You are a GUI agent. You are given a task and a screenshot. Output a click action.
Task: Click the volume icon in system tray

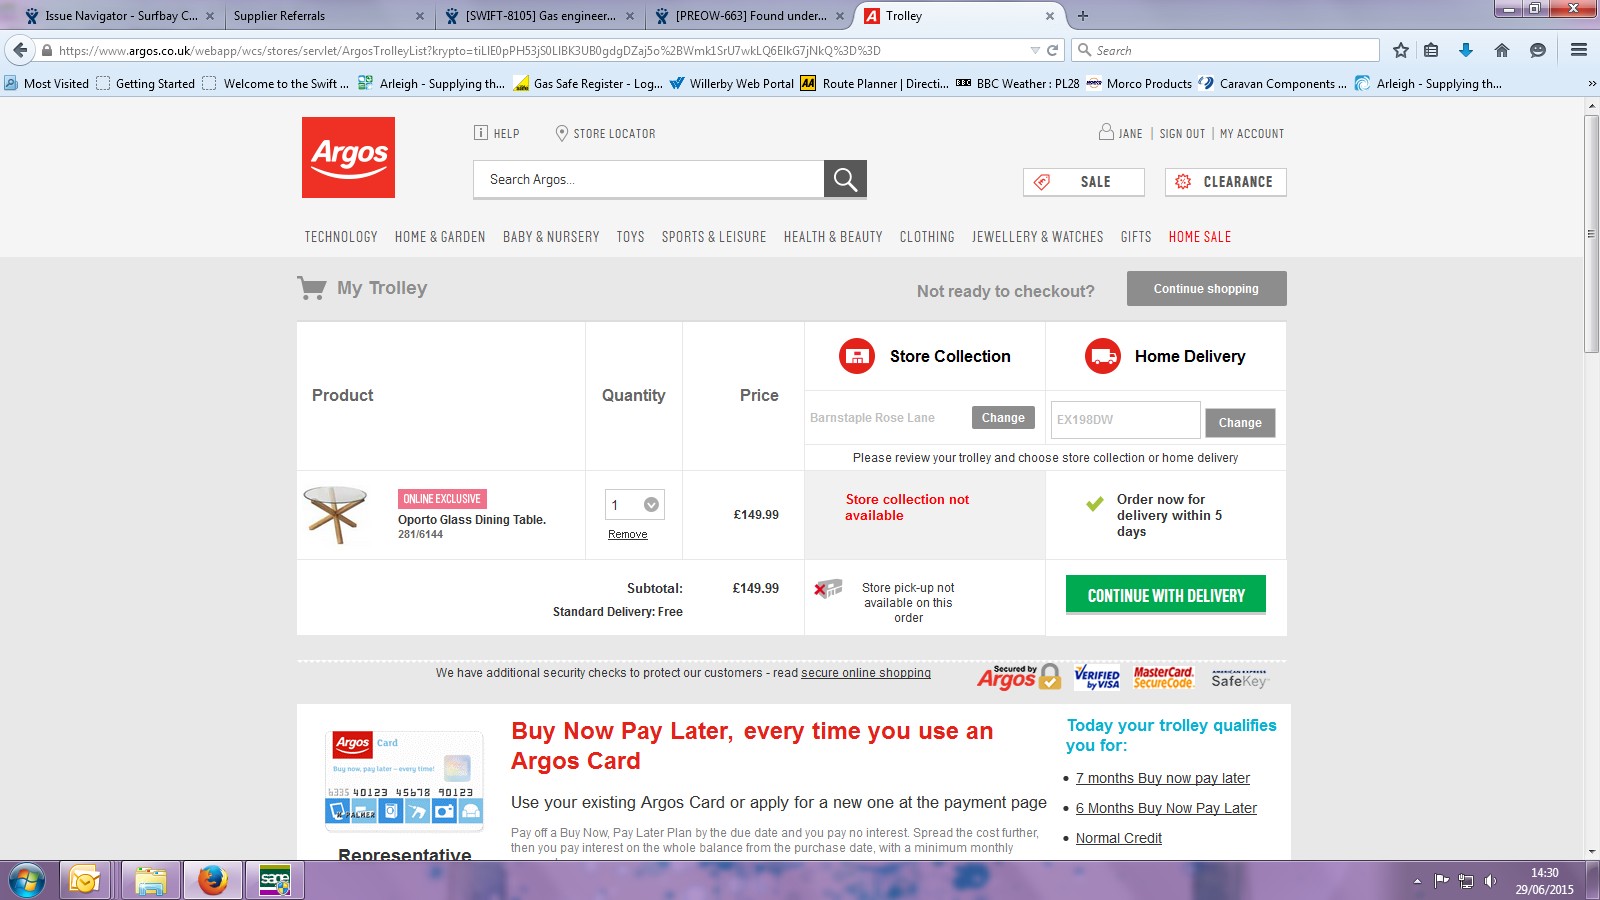[x=1491, y=881]
